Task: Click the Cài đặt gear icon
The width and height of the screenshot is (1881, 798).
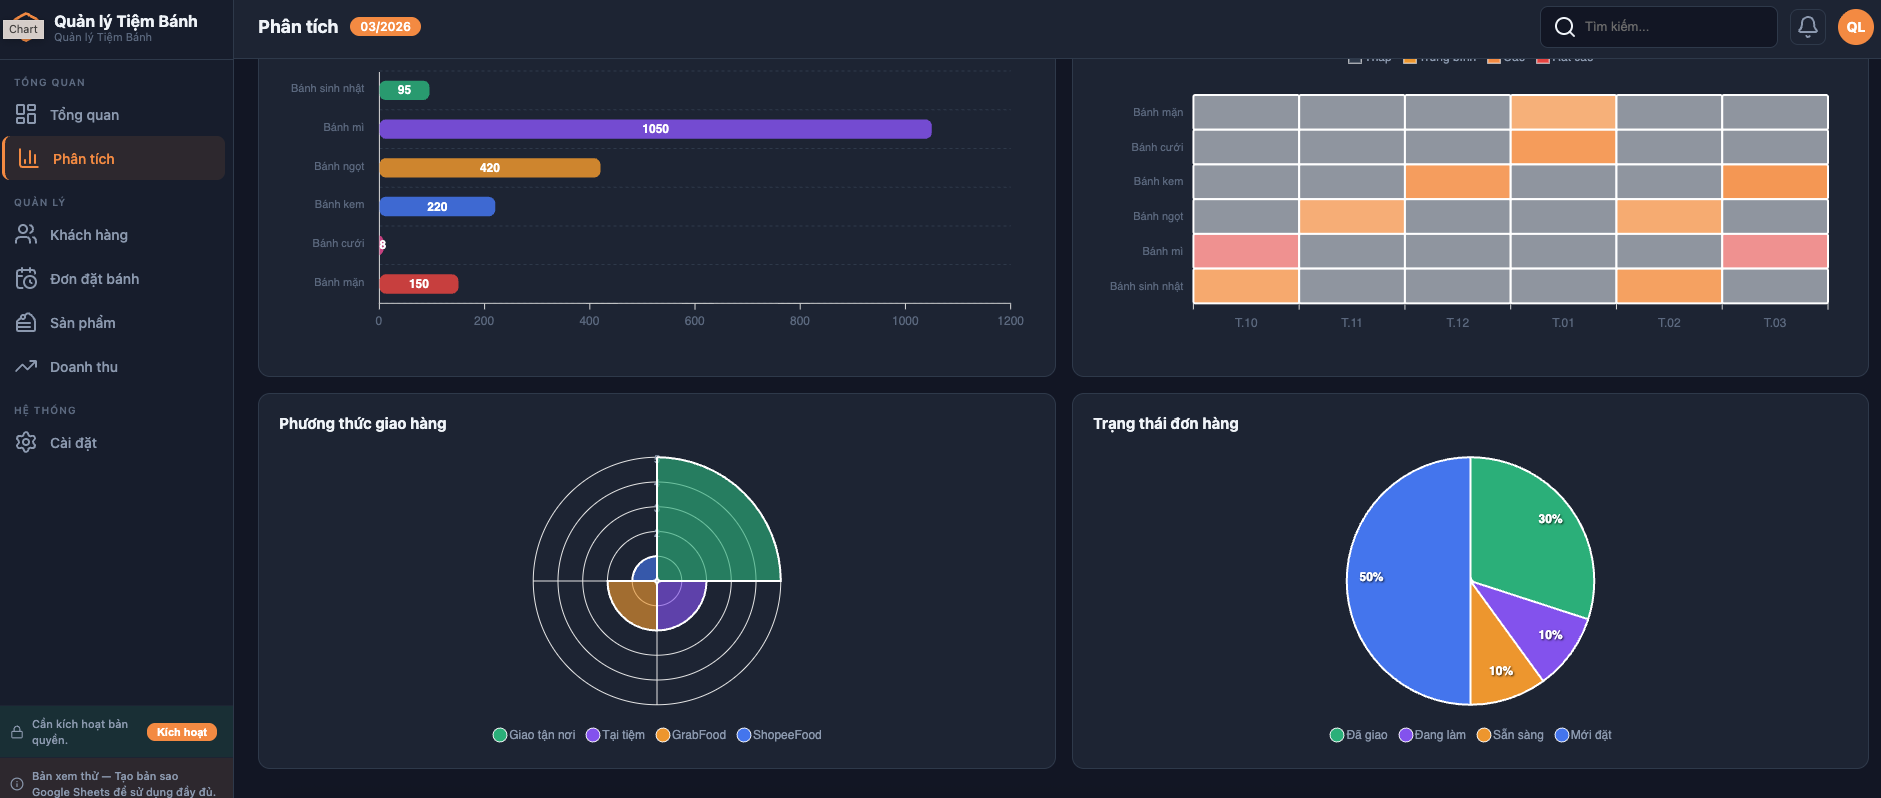Action: [x=26, y=443]
